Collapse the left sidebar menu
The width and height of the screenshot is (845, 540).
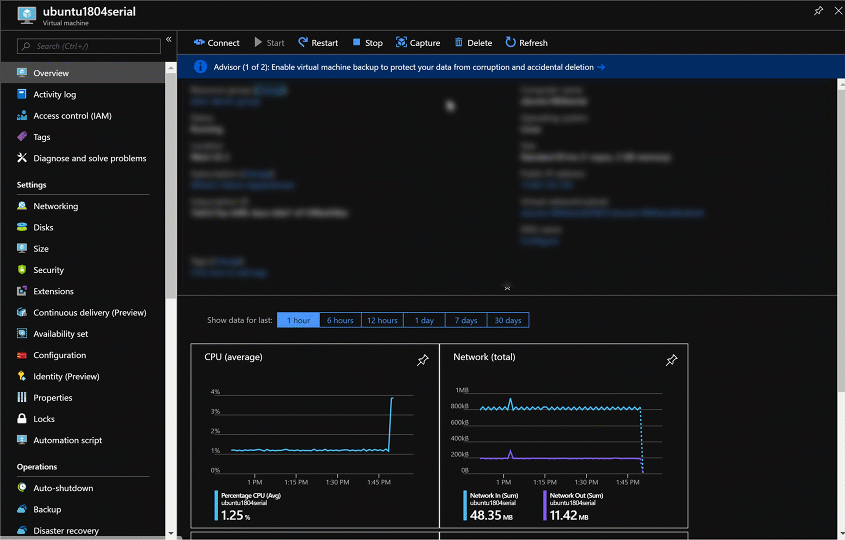tap(168, 39)
